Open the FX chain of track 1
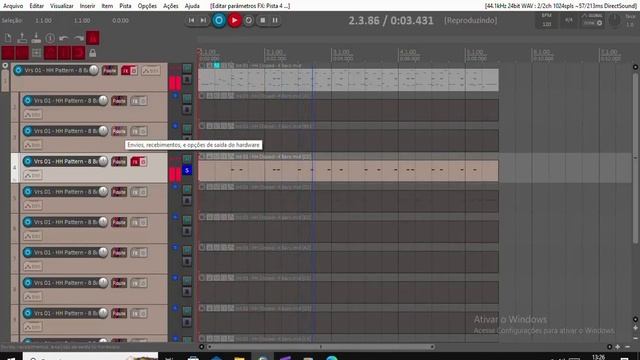Screen dimensions: 640x360 click(x=125, y=71)
